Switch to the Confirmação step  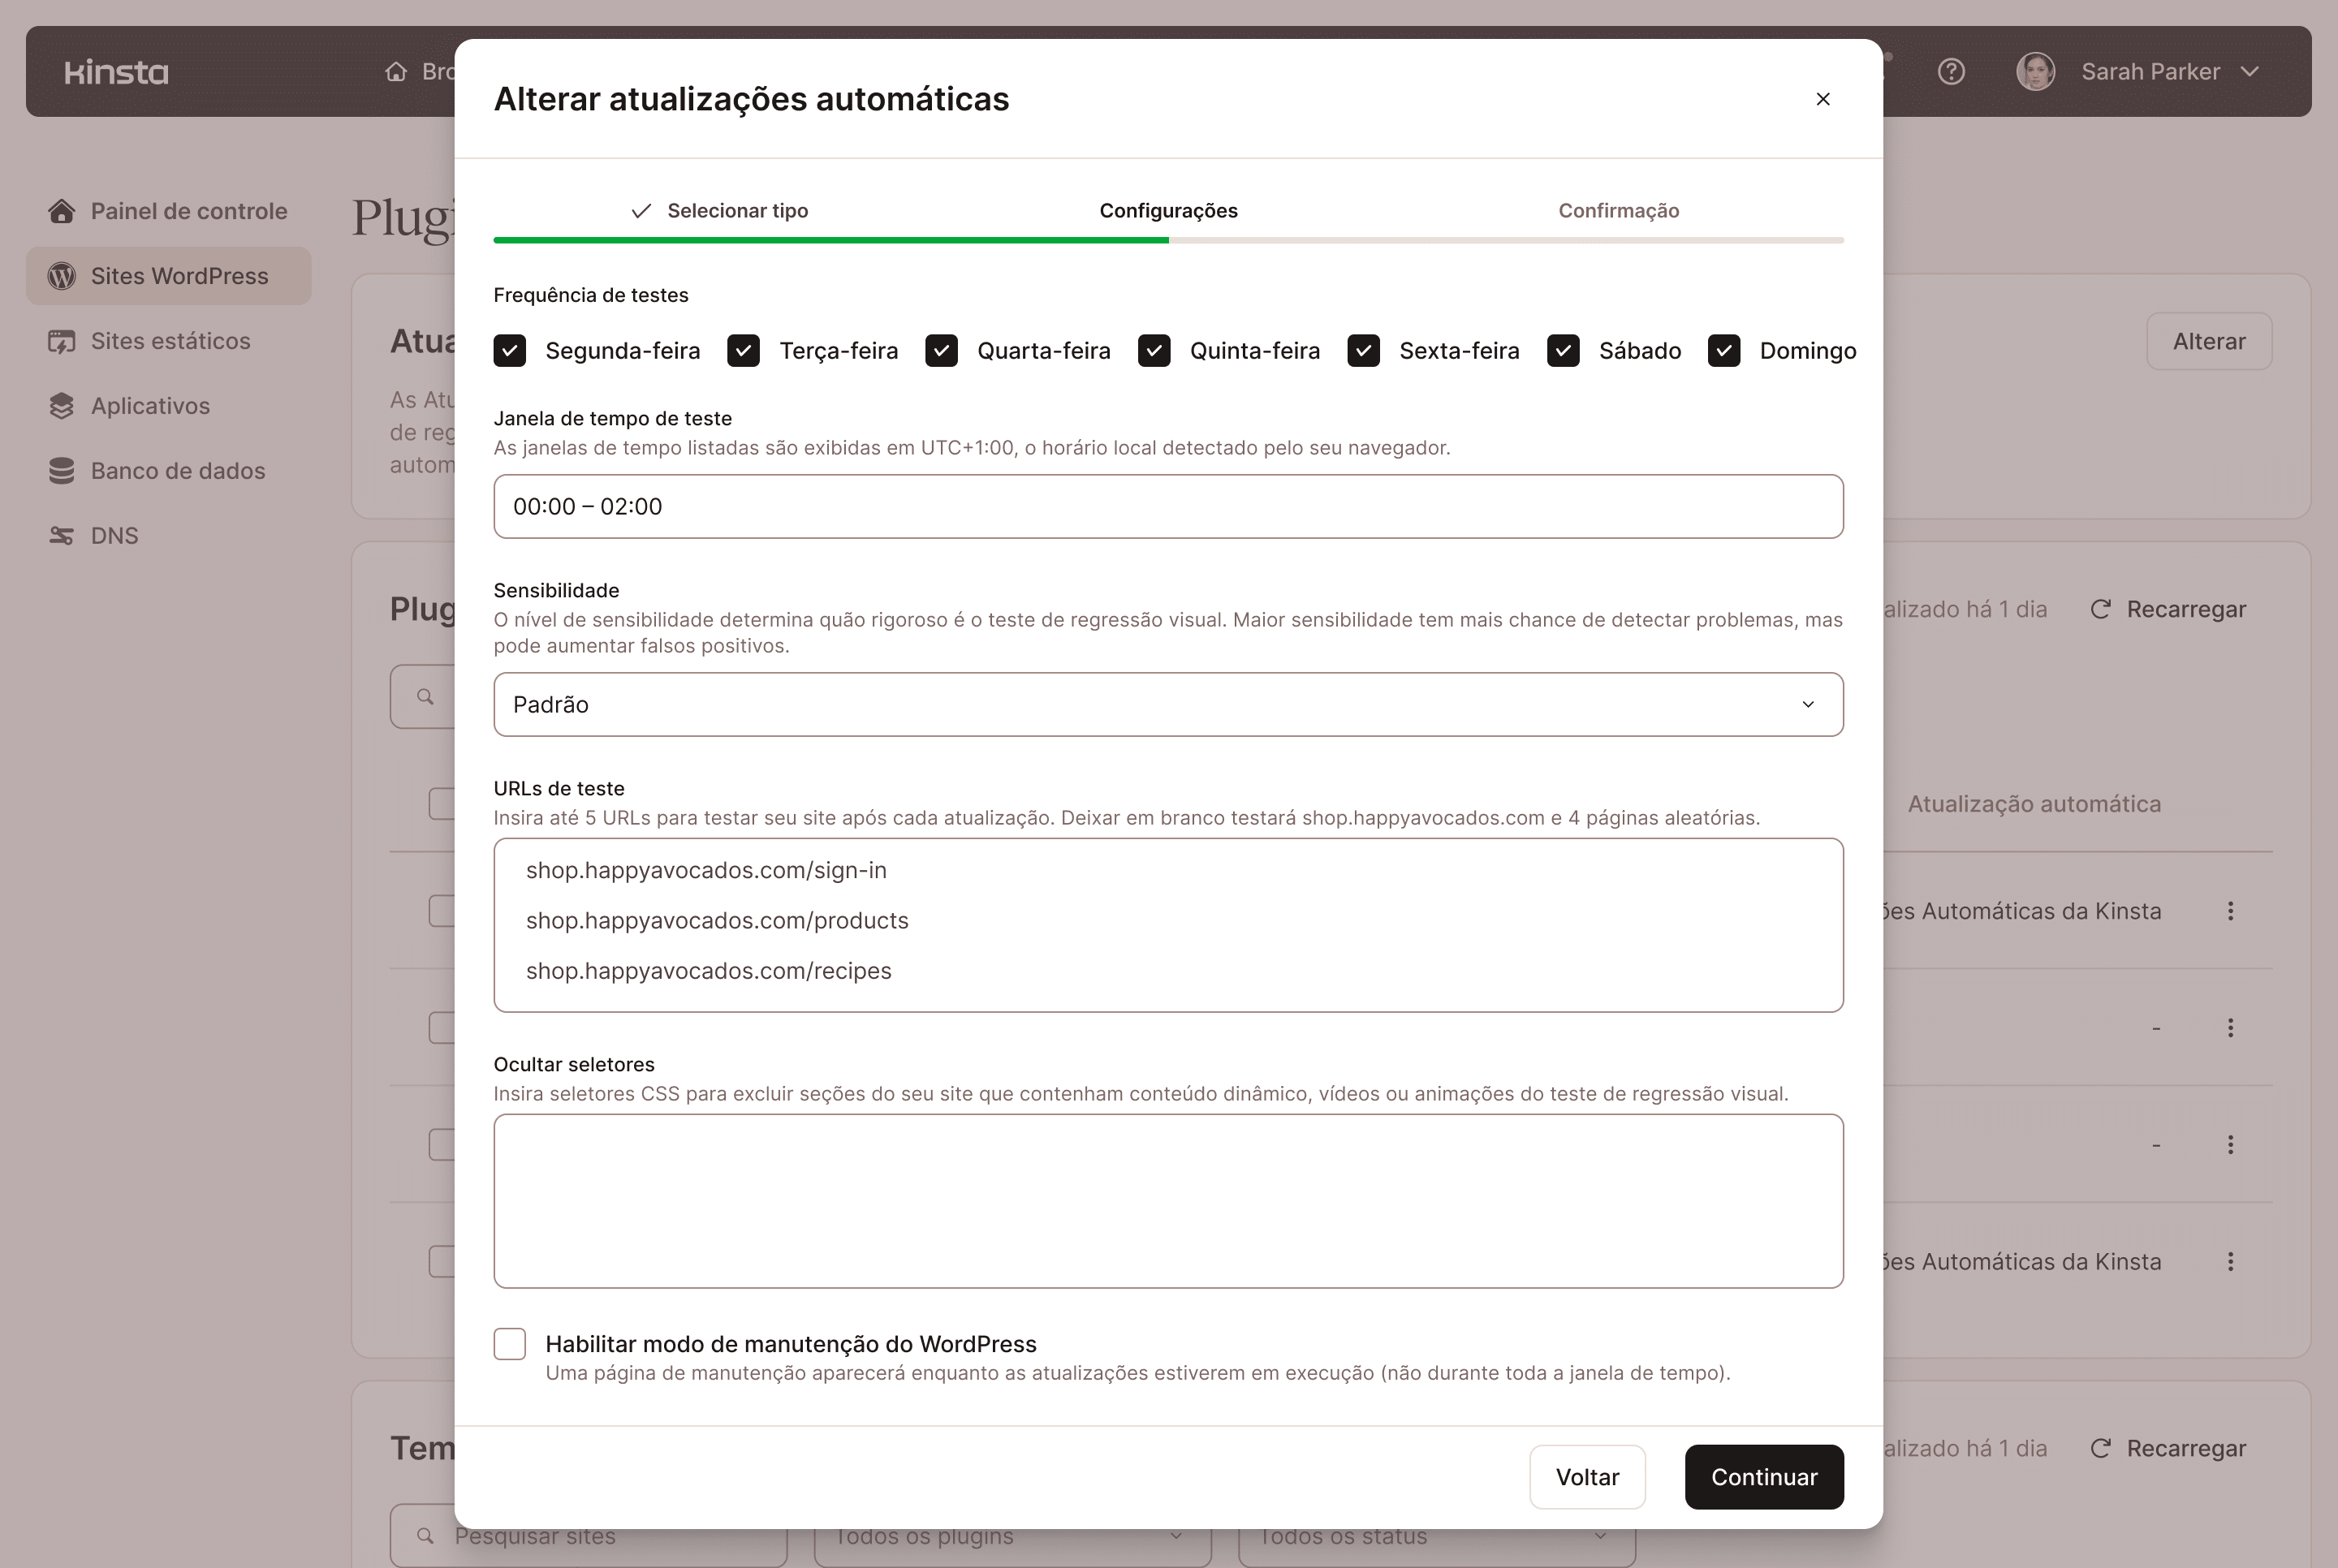click(1617, 210)
